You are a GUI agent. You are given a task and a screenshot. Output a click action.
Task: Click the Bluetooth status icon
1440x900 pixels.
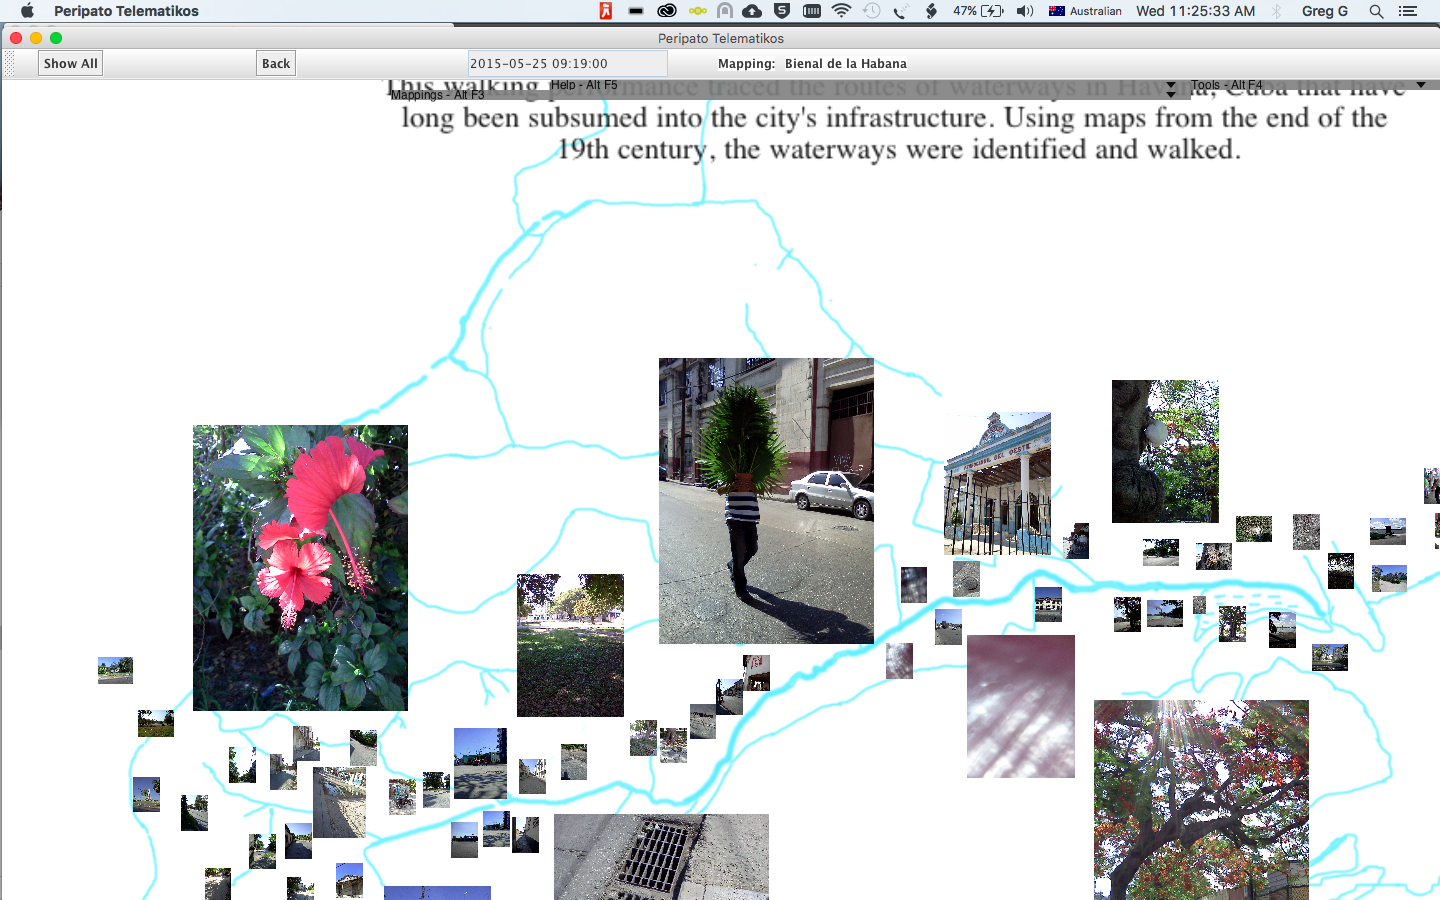point(1277,11)
